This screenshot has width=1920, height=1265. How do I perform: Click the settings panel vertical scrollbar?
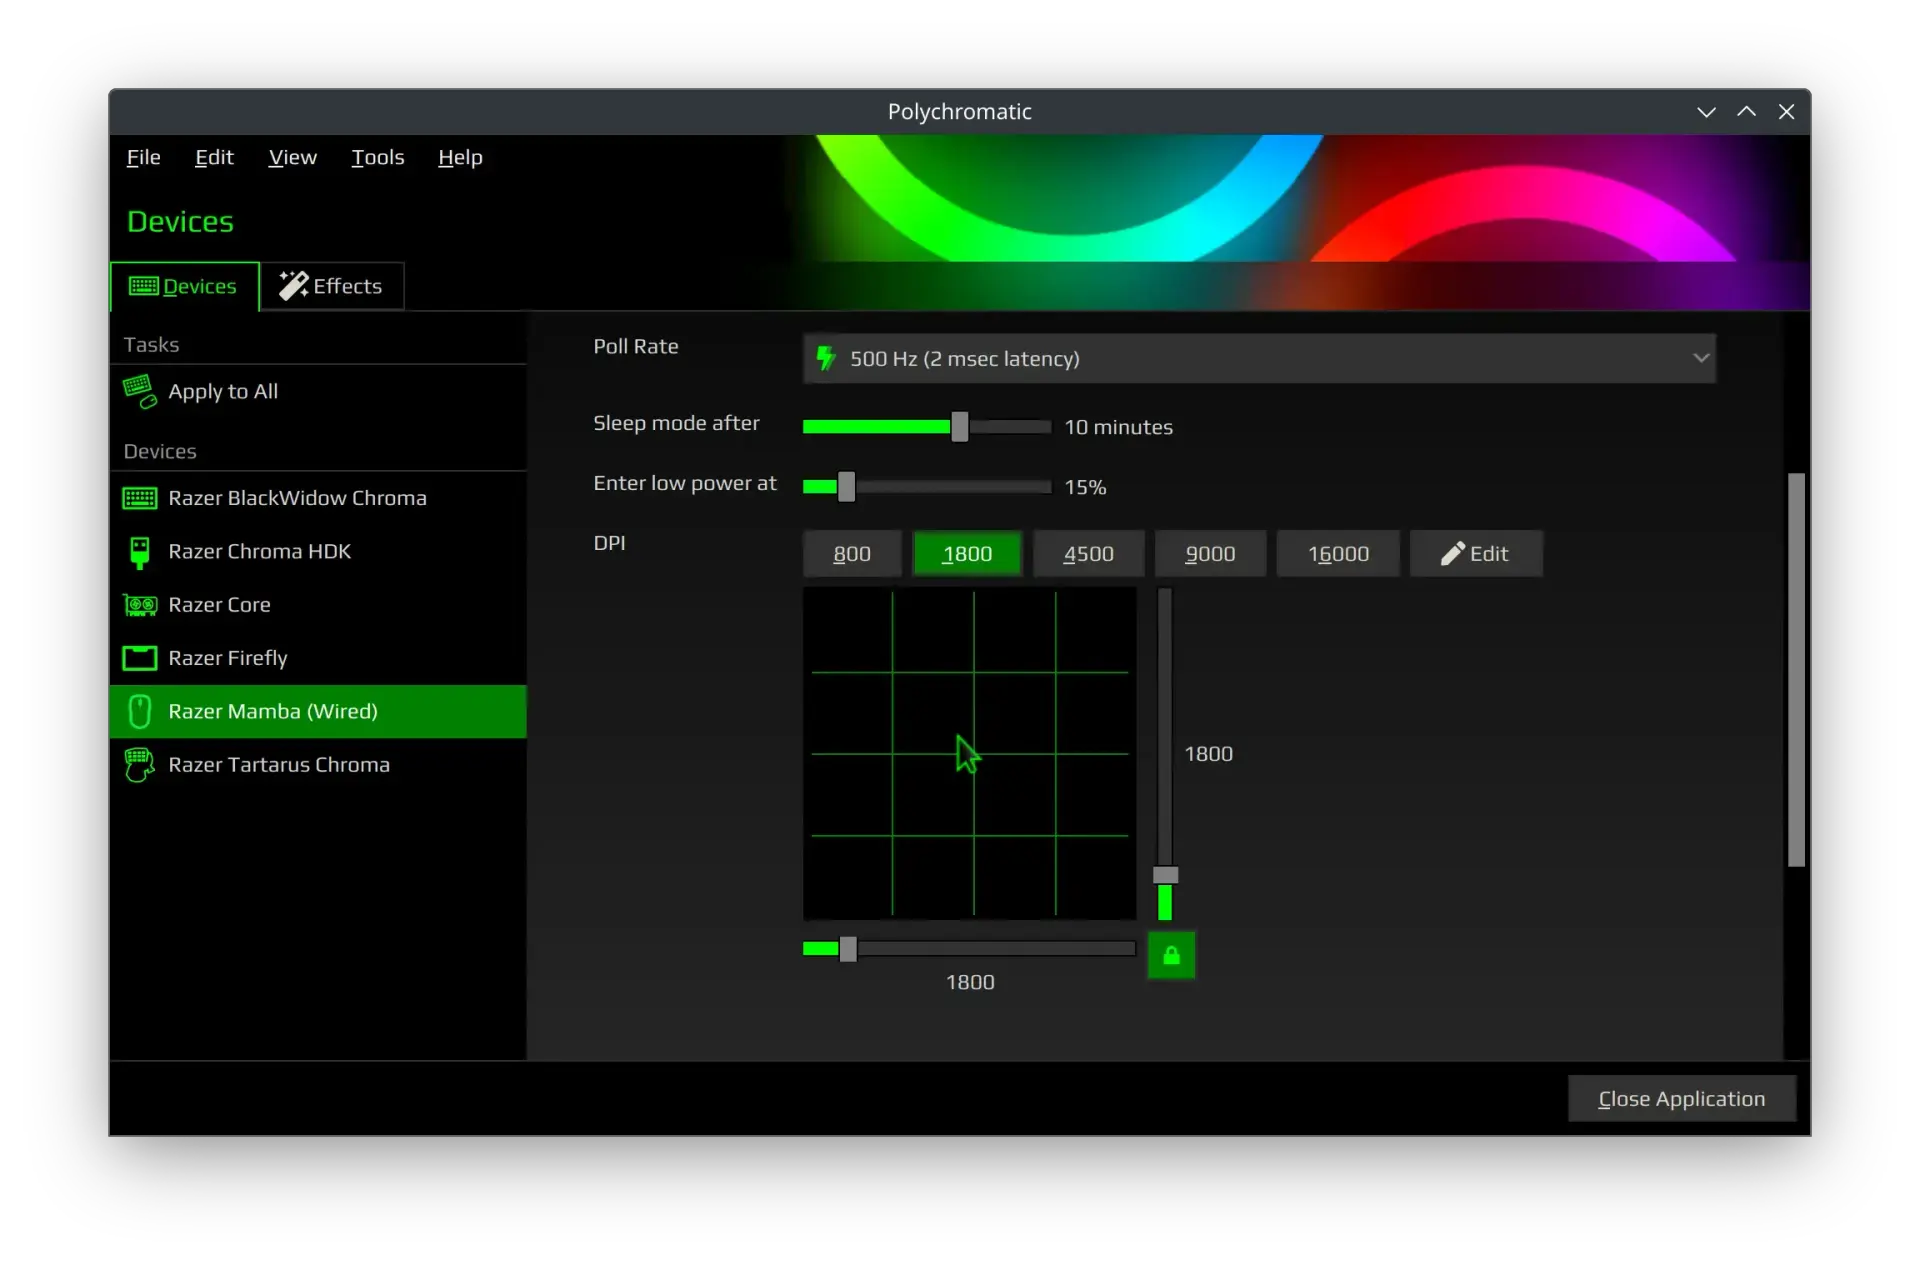(x=1796, y=670)
